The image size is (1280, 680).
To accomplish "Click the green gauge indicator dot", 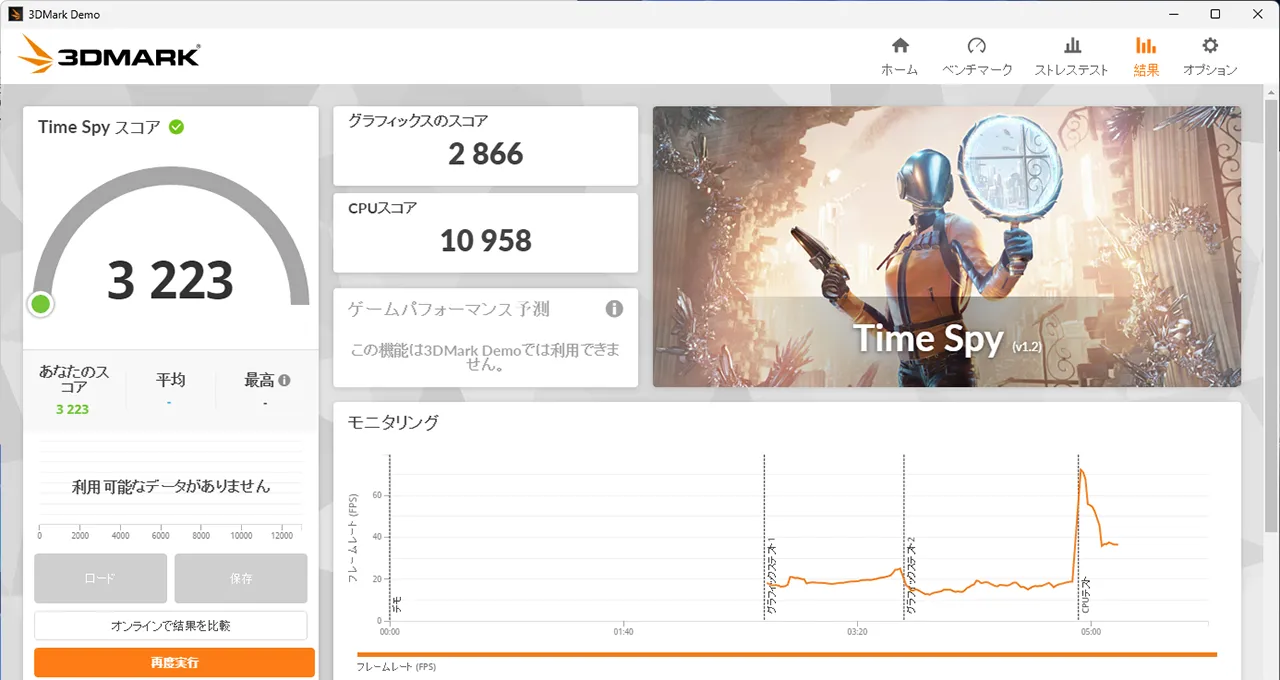I will click(x=41, y=304).
